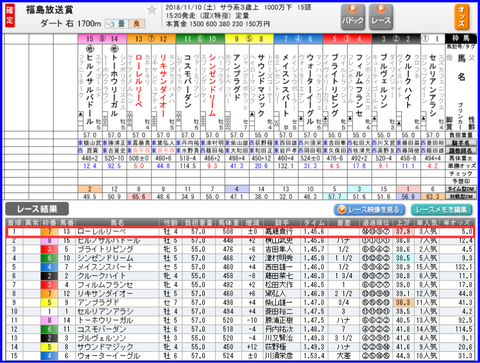
Task: Select セルリアンアラシ in the results table
Action: [105, 312]
